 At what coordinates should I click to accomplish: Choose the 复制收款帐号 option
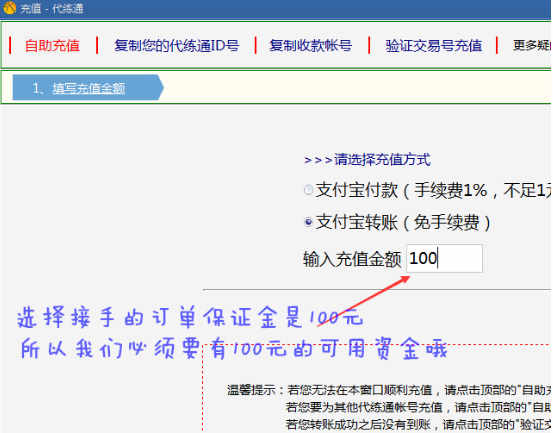310,46
